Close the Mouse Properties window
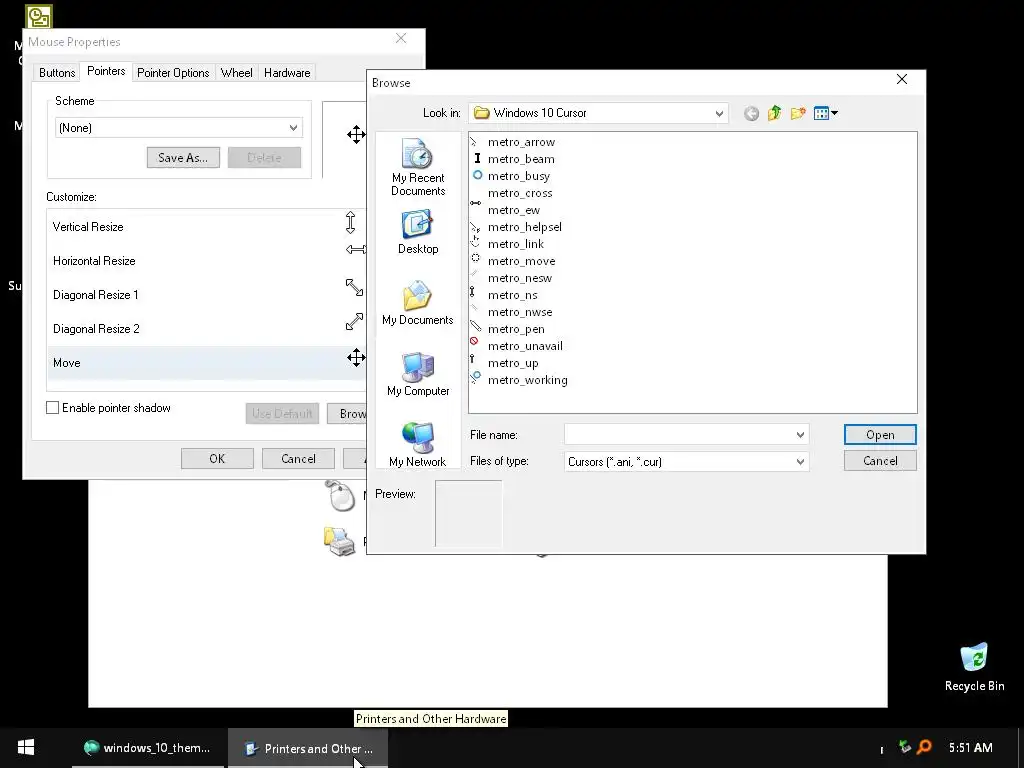Image resolution: width=1024 pixels, height=768 pixels. (x=401, y=39)
